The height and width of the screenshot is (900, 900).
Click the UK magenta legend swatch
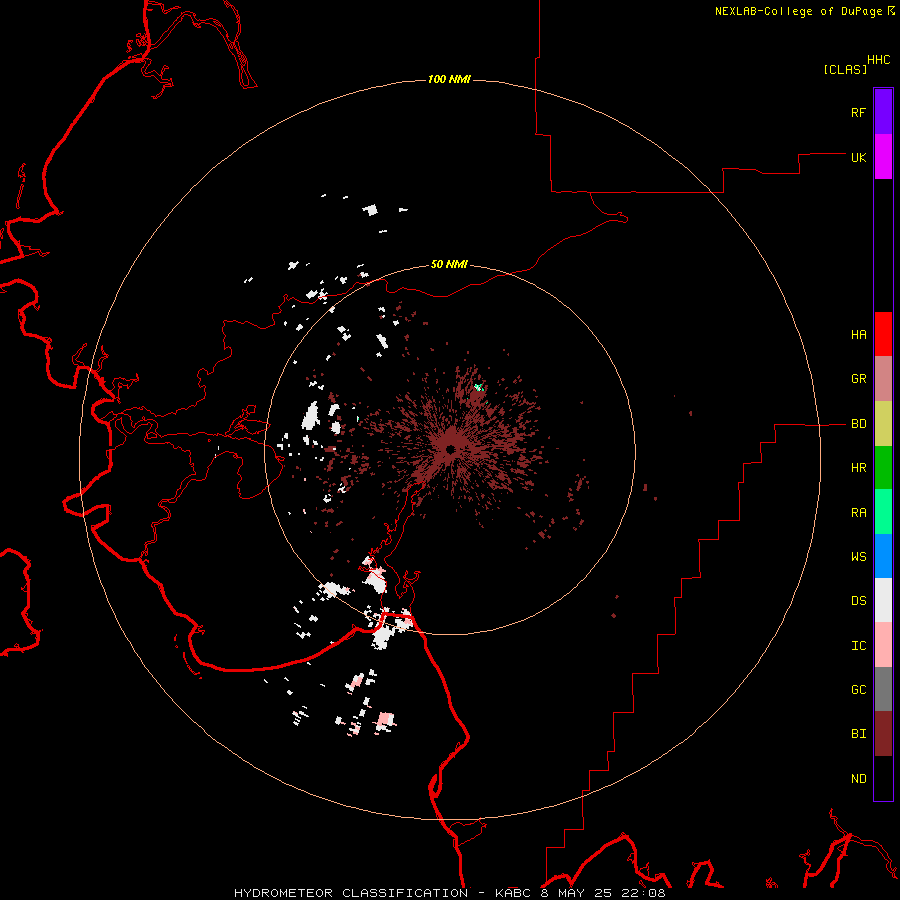pyautogui.click(x=883, y=157)
